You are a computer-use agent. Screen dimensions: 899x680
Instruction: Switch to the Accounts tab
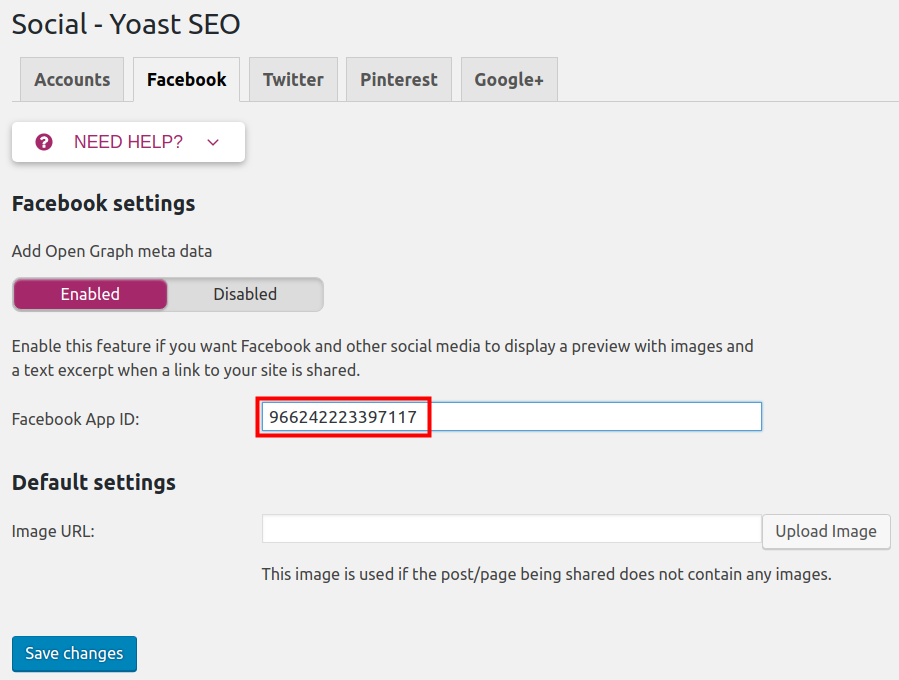click(72, 80)
